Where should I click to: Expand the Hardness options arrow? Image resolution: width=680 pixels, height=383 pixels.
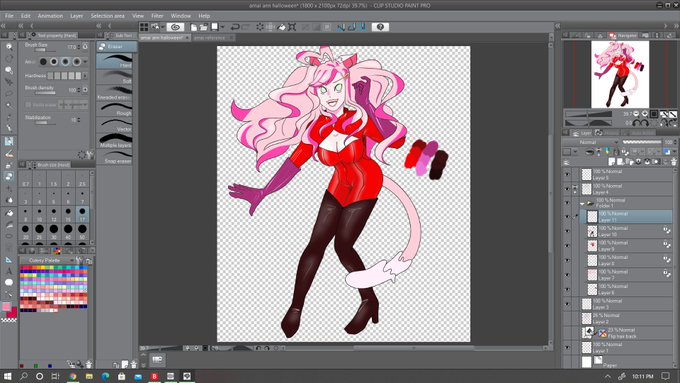click(85, 76)
